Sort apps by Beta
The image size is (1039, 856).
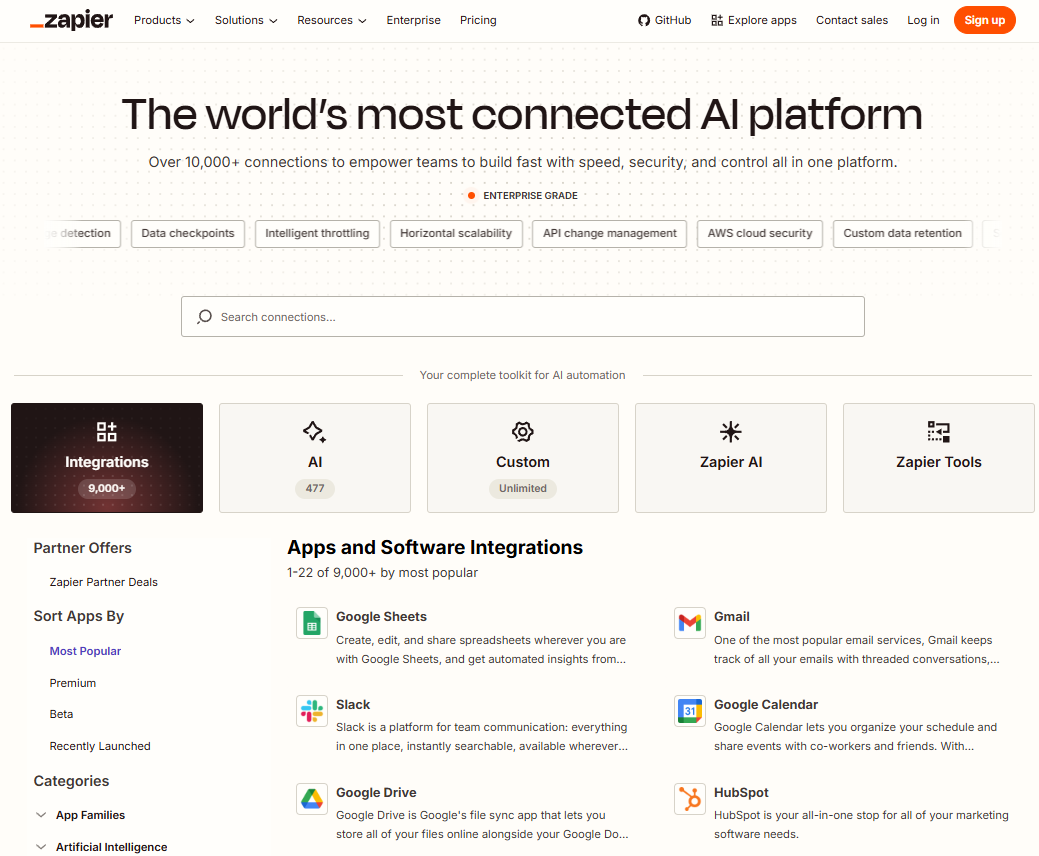[x=62, y=714]
